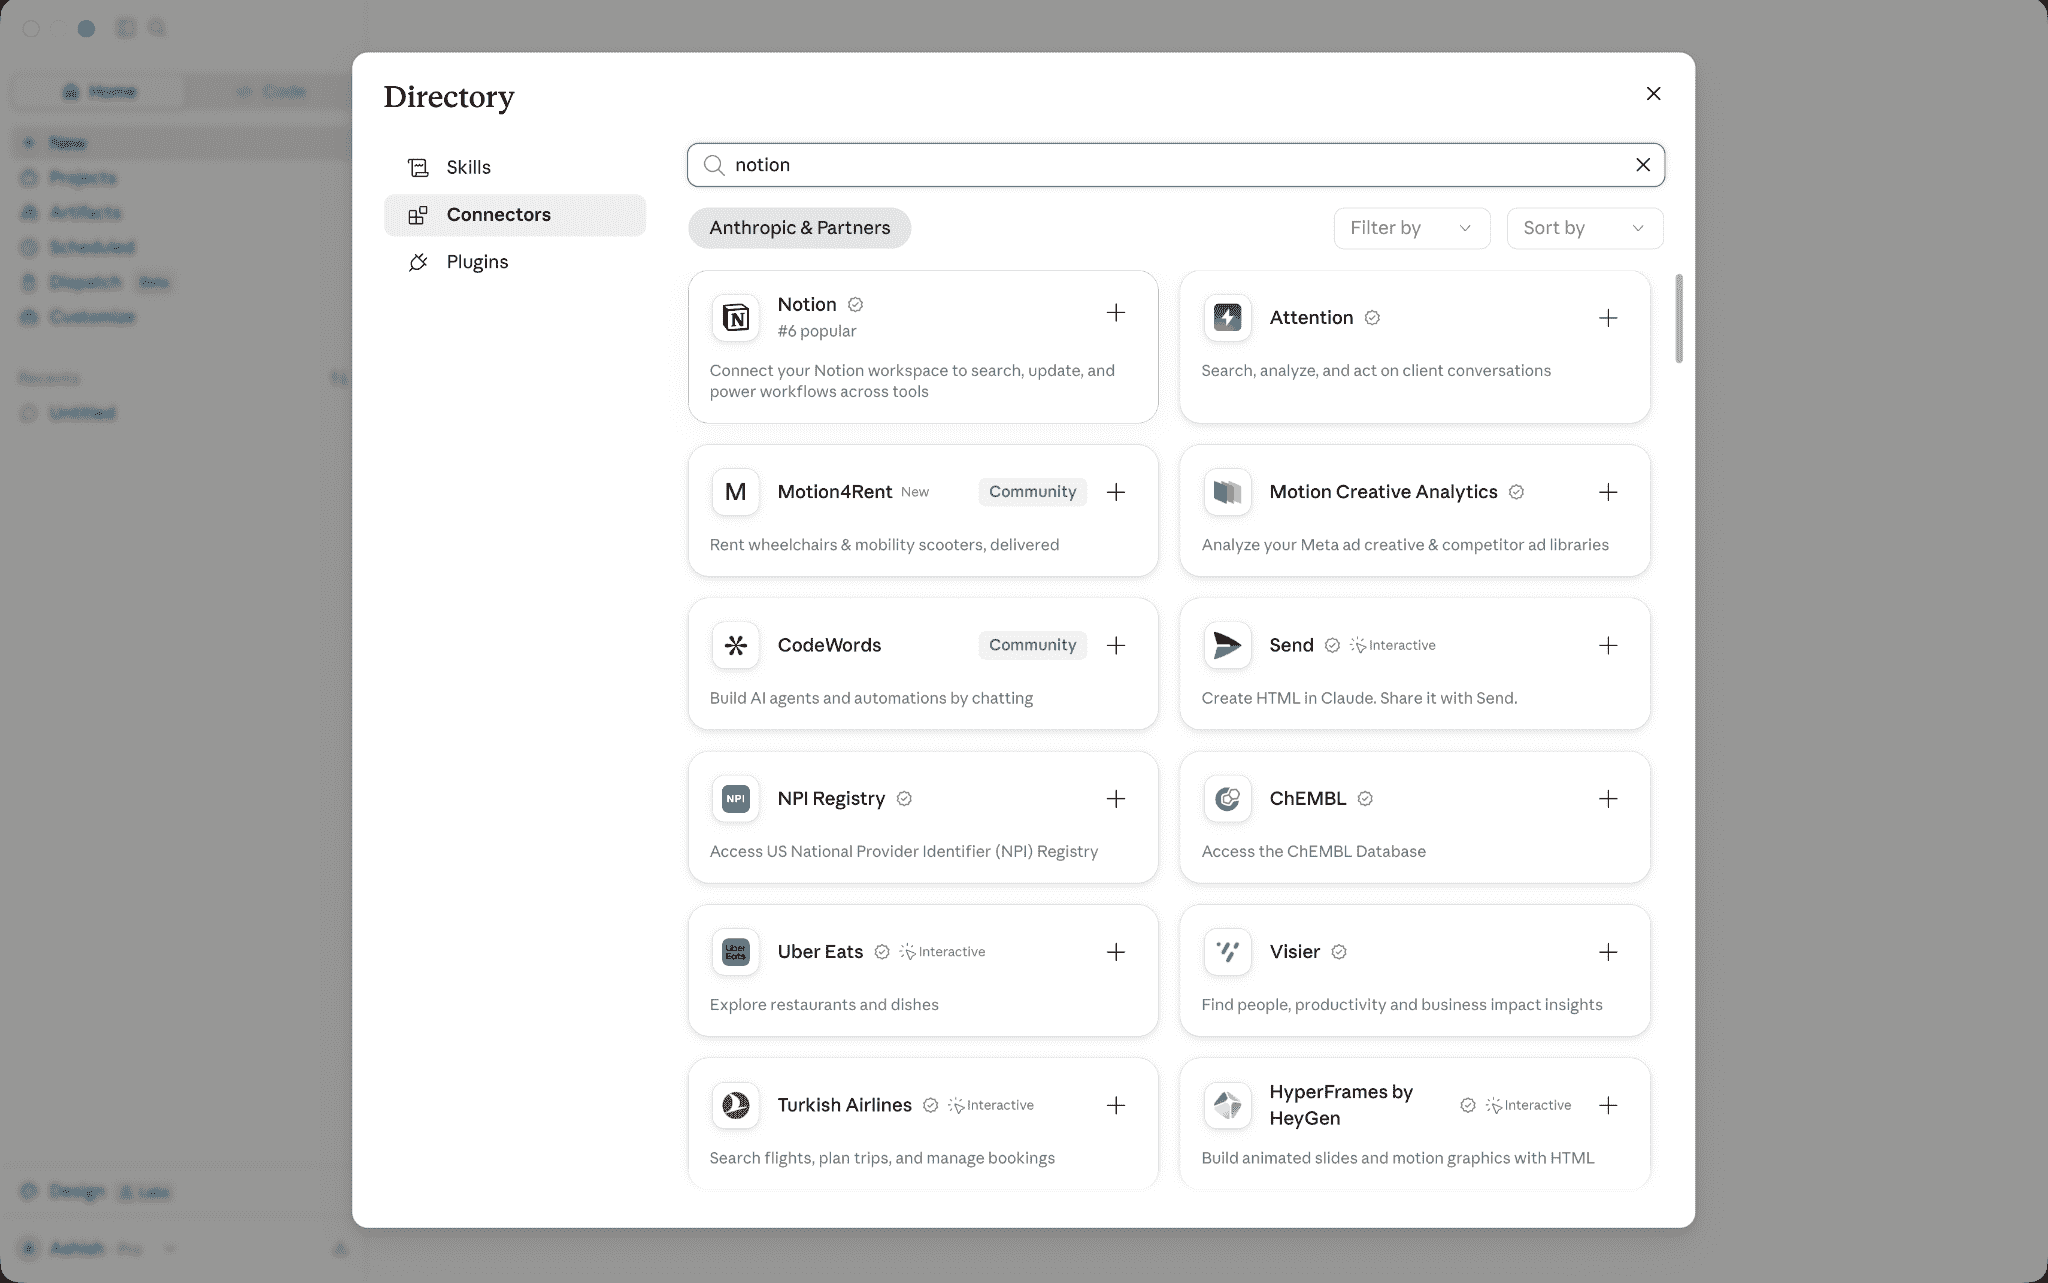Select Connectors in the Directory sidebar

tap(514, 215)
